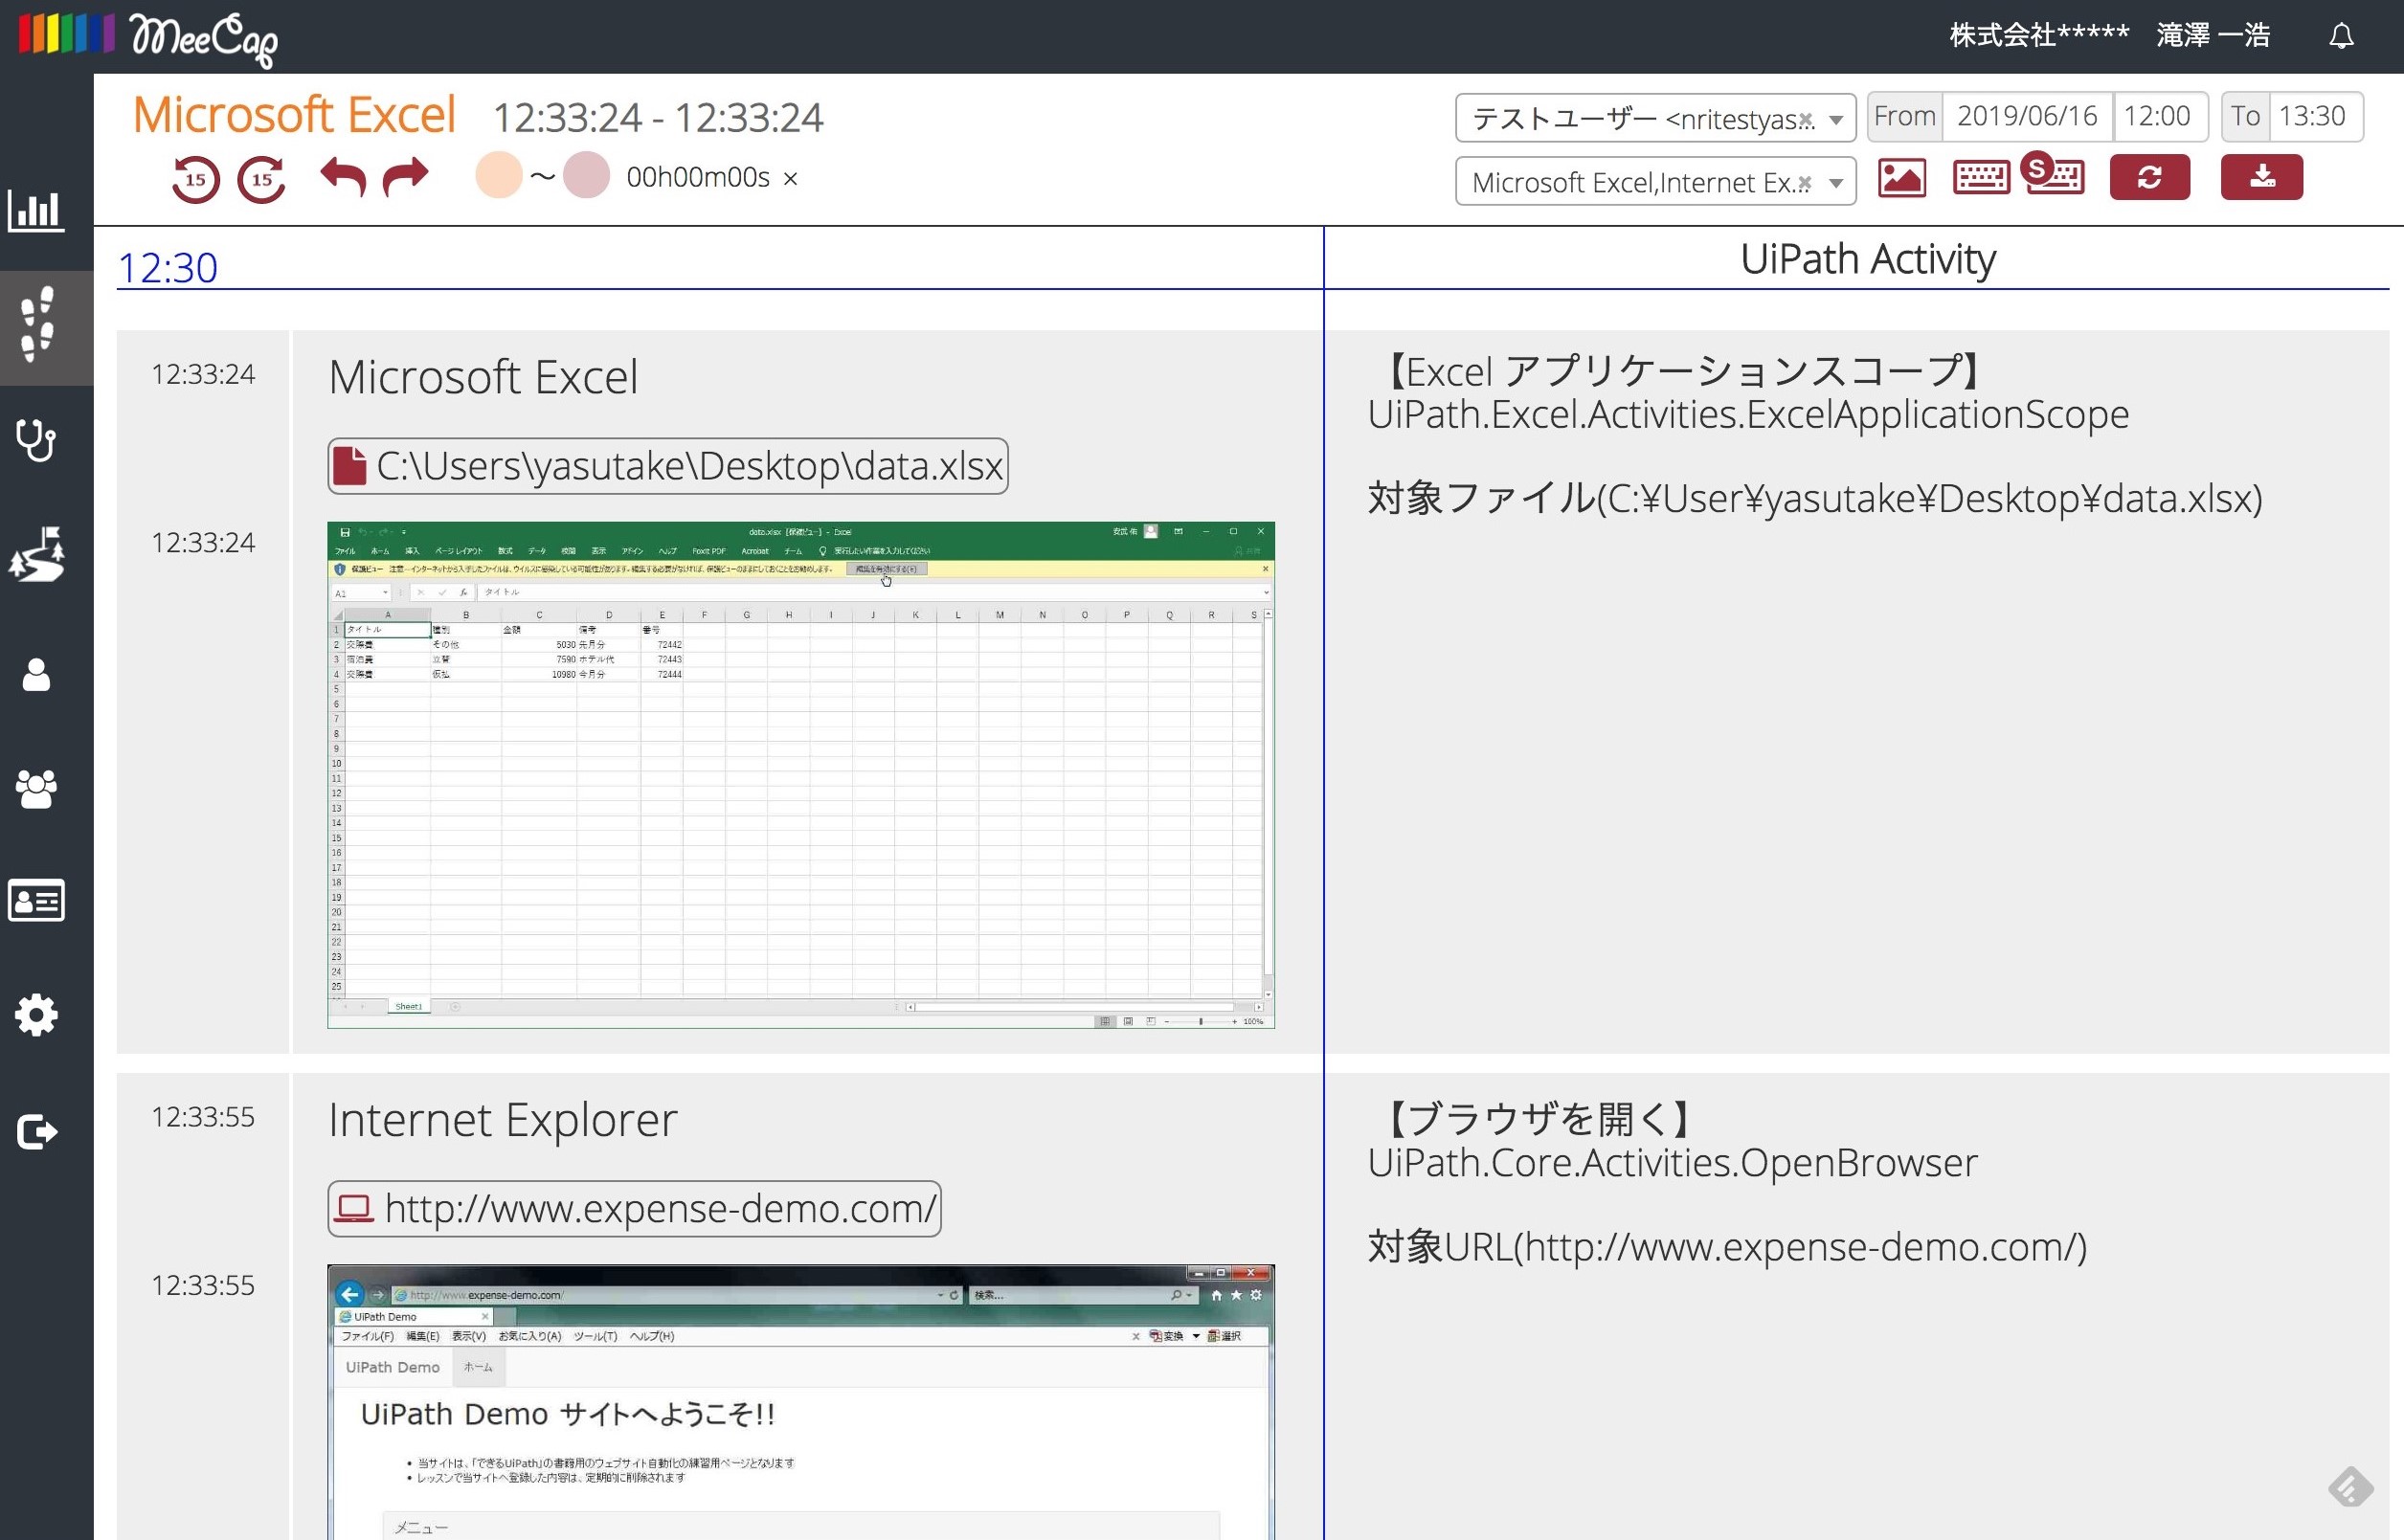Click UiPath.Core.Activities.OpenBrowser text

(x=1672, y=1163)
